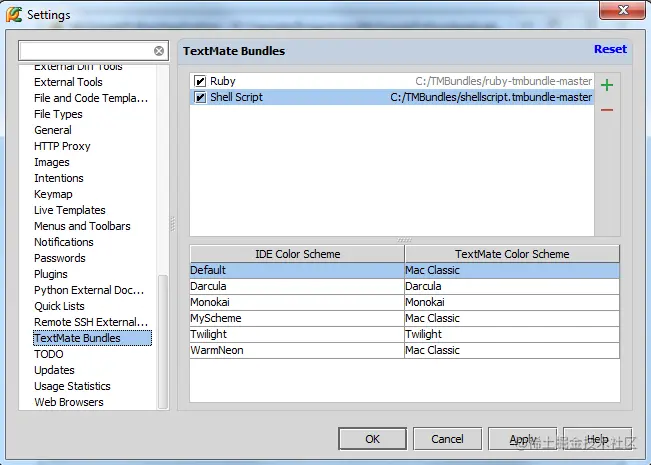Select Intentions in the list
Image resolution: width=651 pixels, height=465 pixels.
(59, 178)
